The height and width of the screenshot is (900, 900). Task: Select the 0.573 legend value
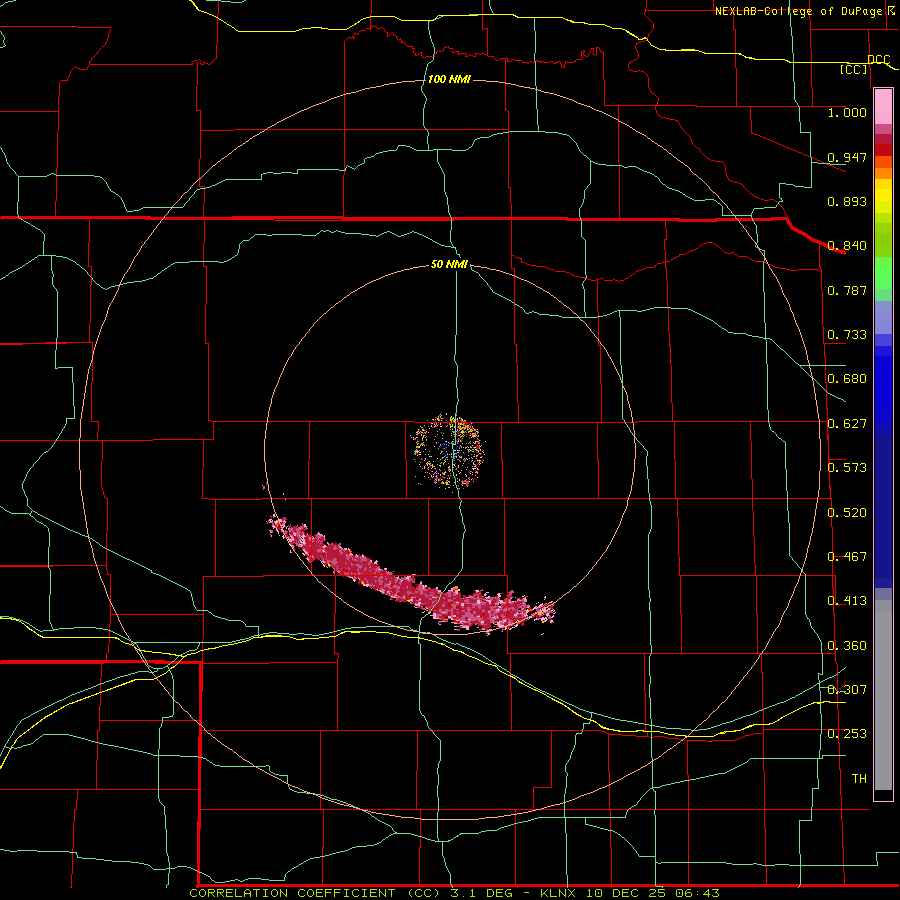(x=847, y=468)
